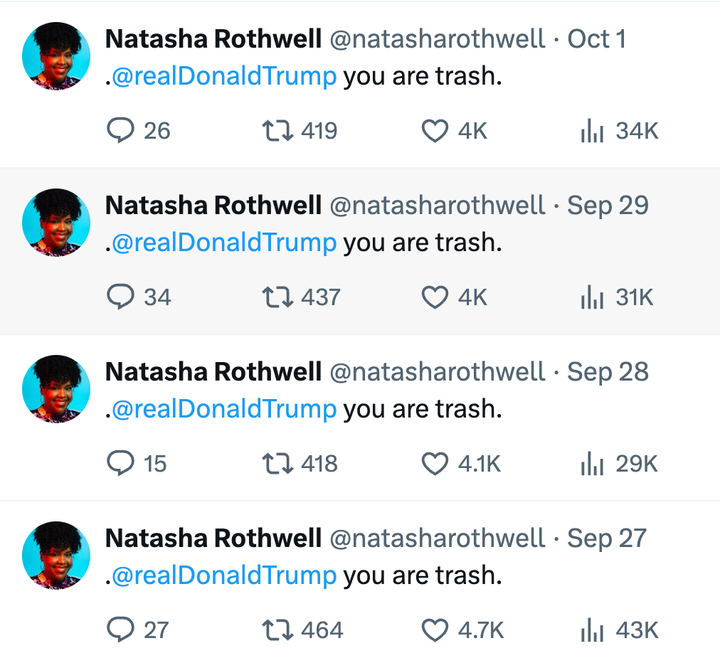Open view stats of Sep 29 tweet
Viewport: 720px width, 653px height.
pyautogui.click(x=594, y=297)
